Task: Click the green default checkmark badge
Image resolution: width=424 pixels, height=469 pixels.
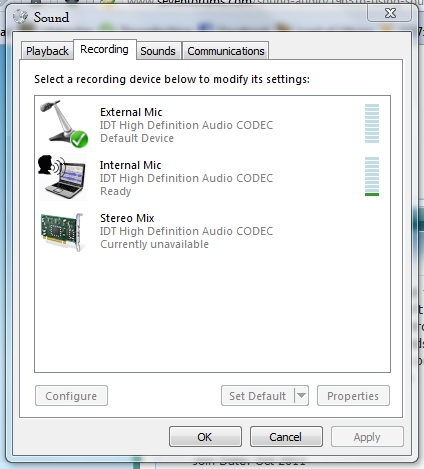Action: click(x=79, y=139)
